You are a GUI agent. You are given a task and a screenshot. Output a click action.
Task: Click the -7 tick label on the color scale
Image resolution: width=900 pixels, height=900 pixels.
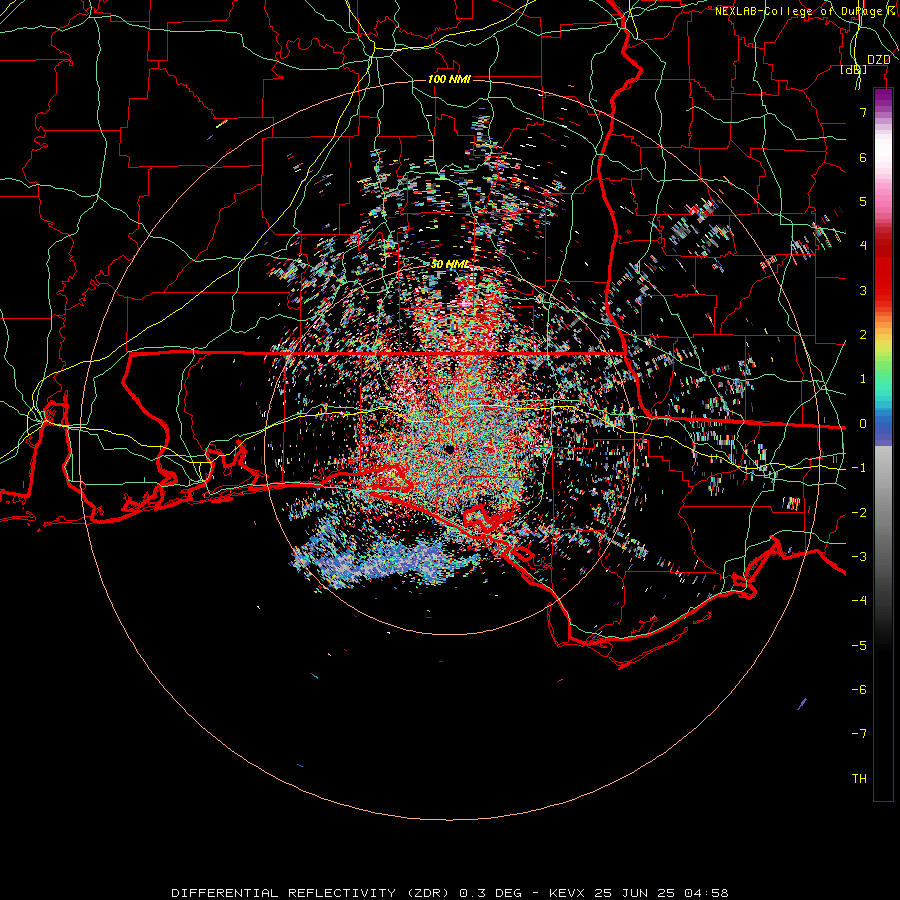(859, 734)
